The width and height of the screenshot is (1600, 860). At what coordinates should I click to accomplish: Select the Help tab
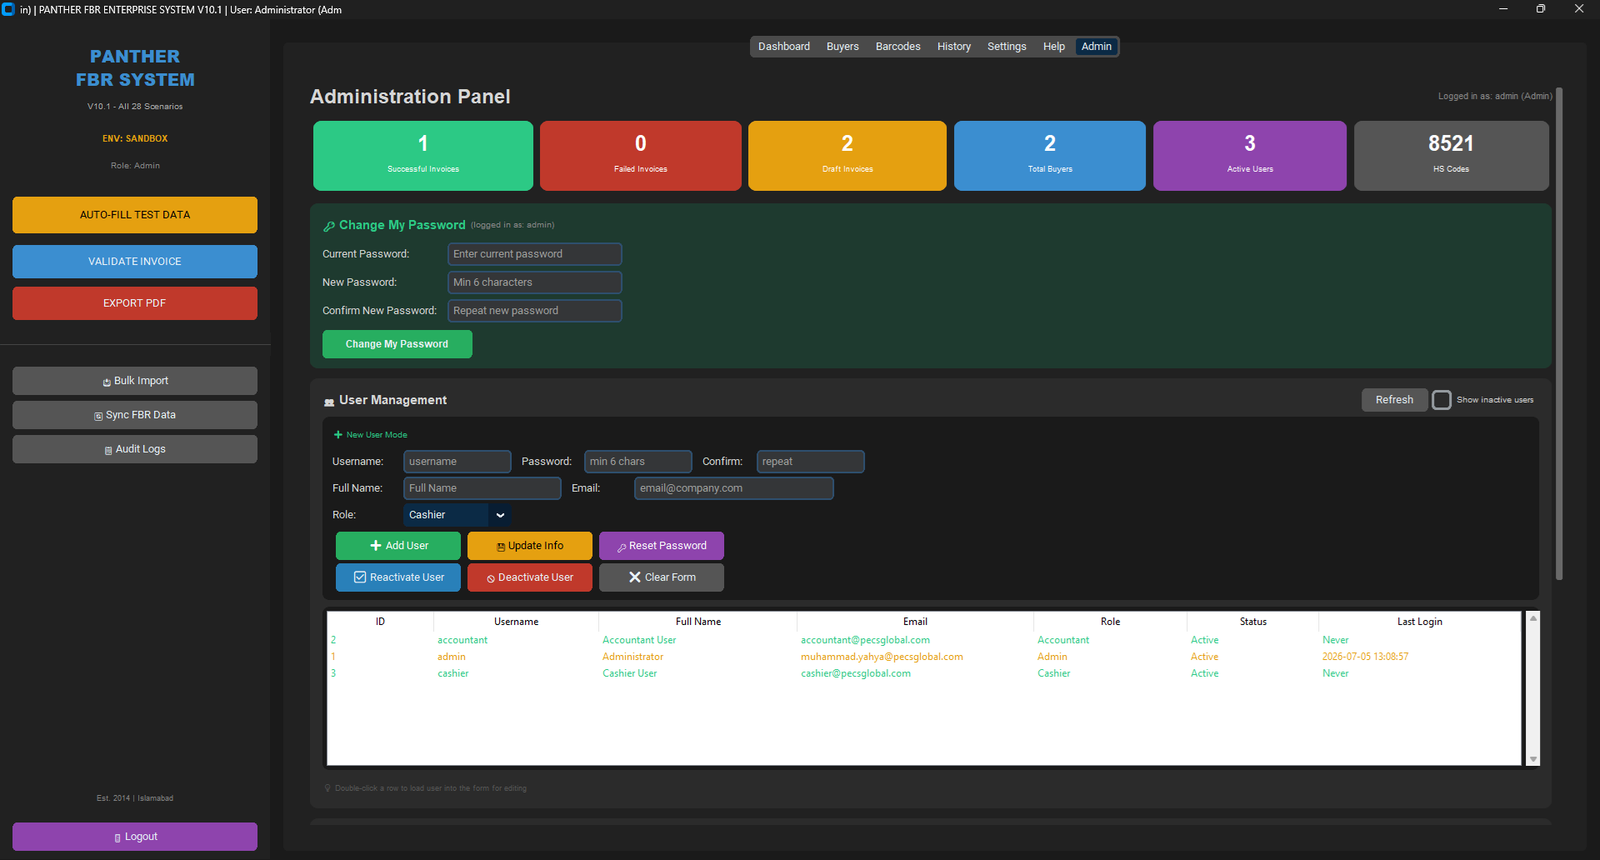1054,47
